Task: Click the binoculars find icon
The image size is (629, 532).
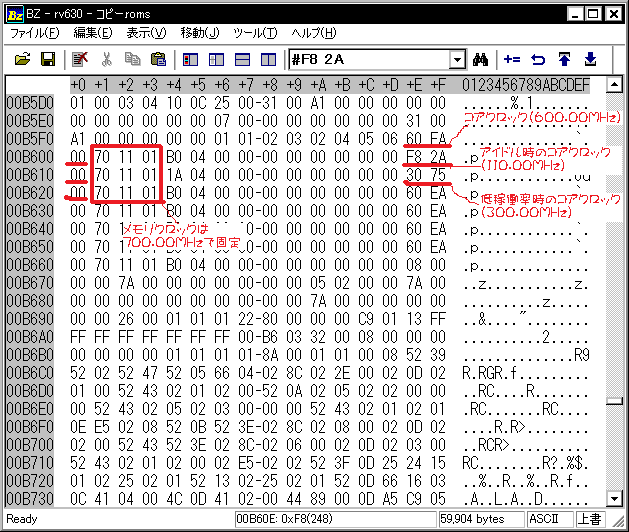Action: [480, 59]
